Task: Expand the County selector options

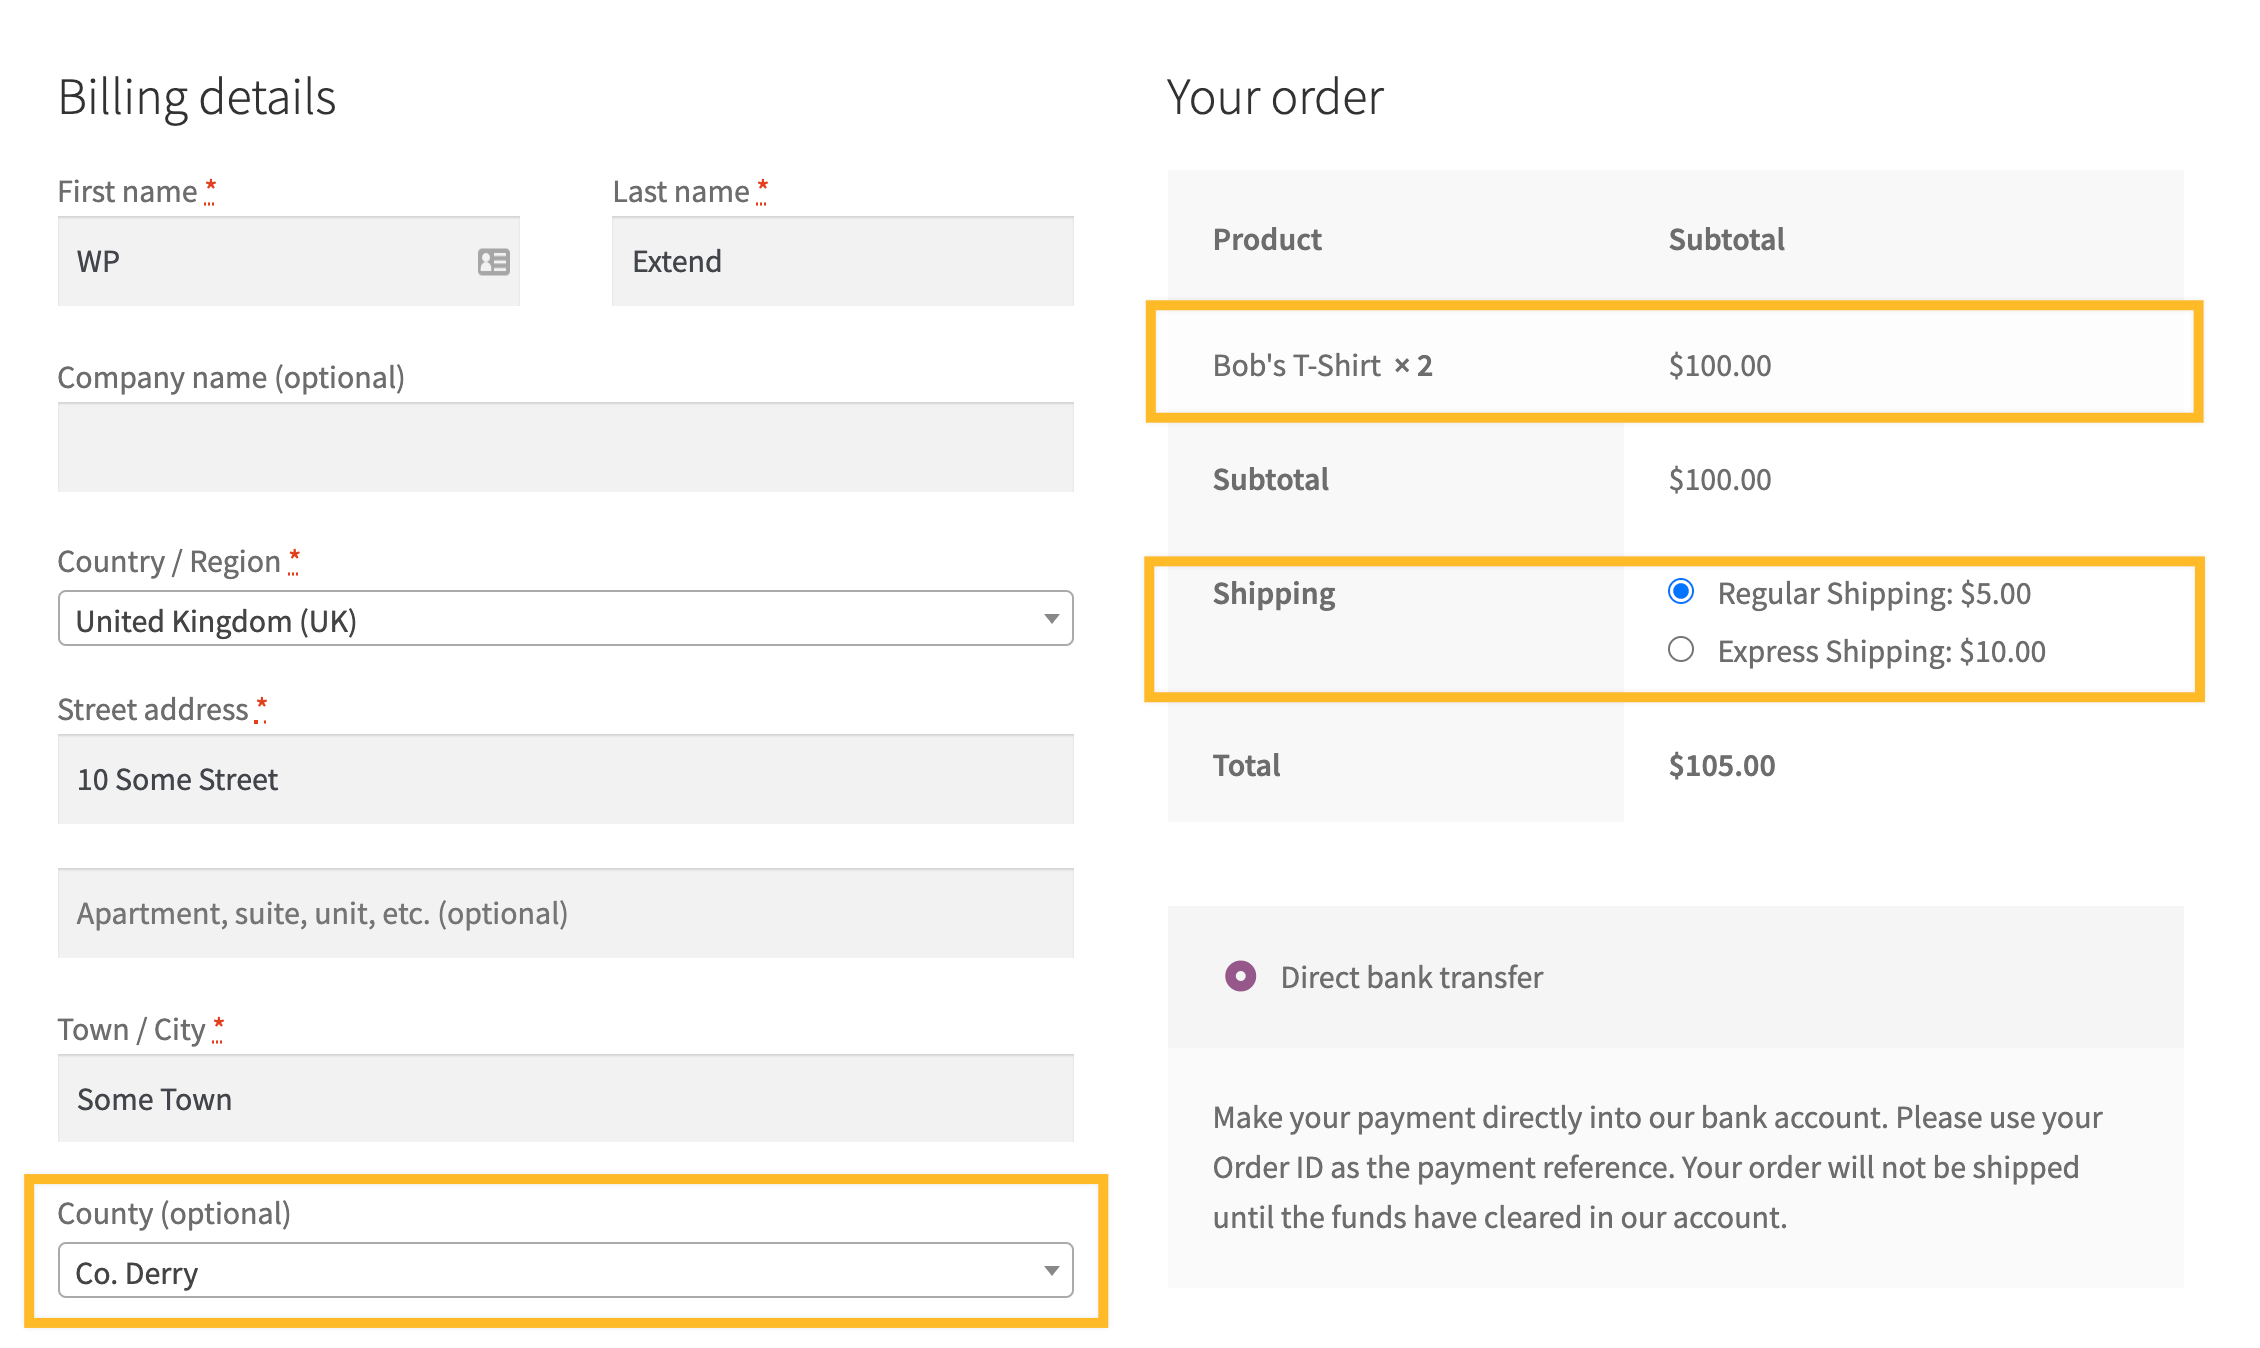Action: click(x=1051, y=1271)
